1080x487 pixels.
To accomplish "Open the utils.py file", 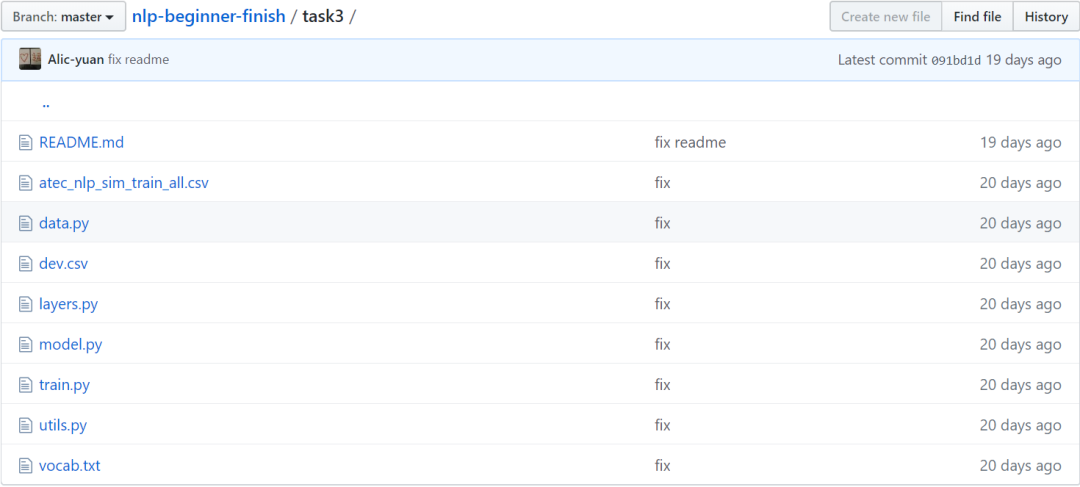I will [63, 425].
